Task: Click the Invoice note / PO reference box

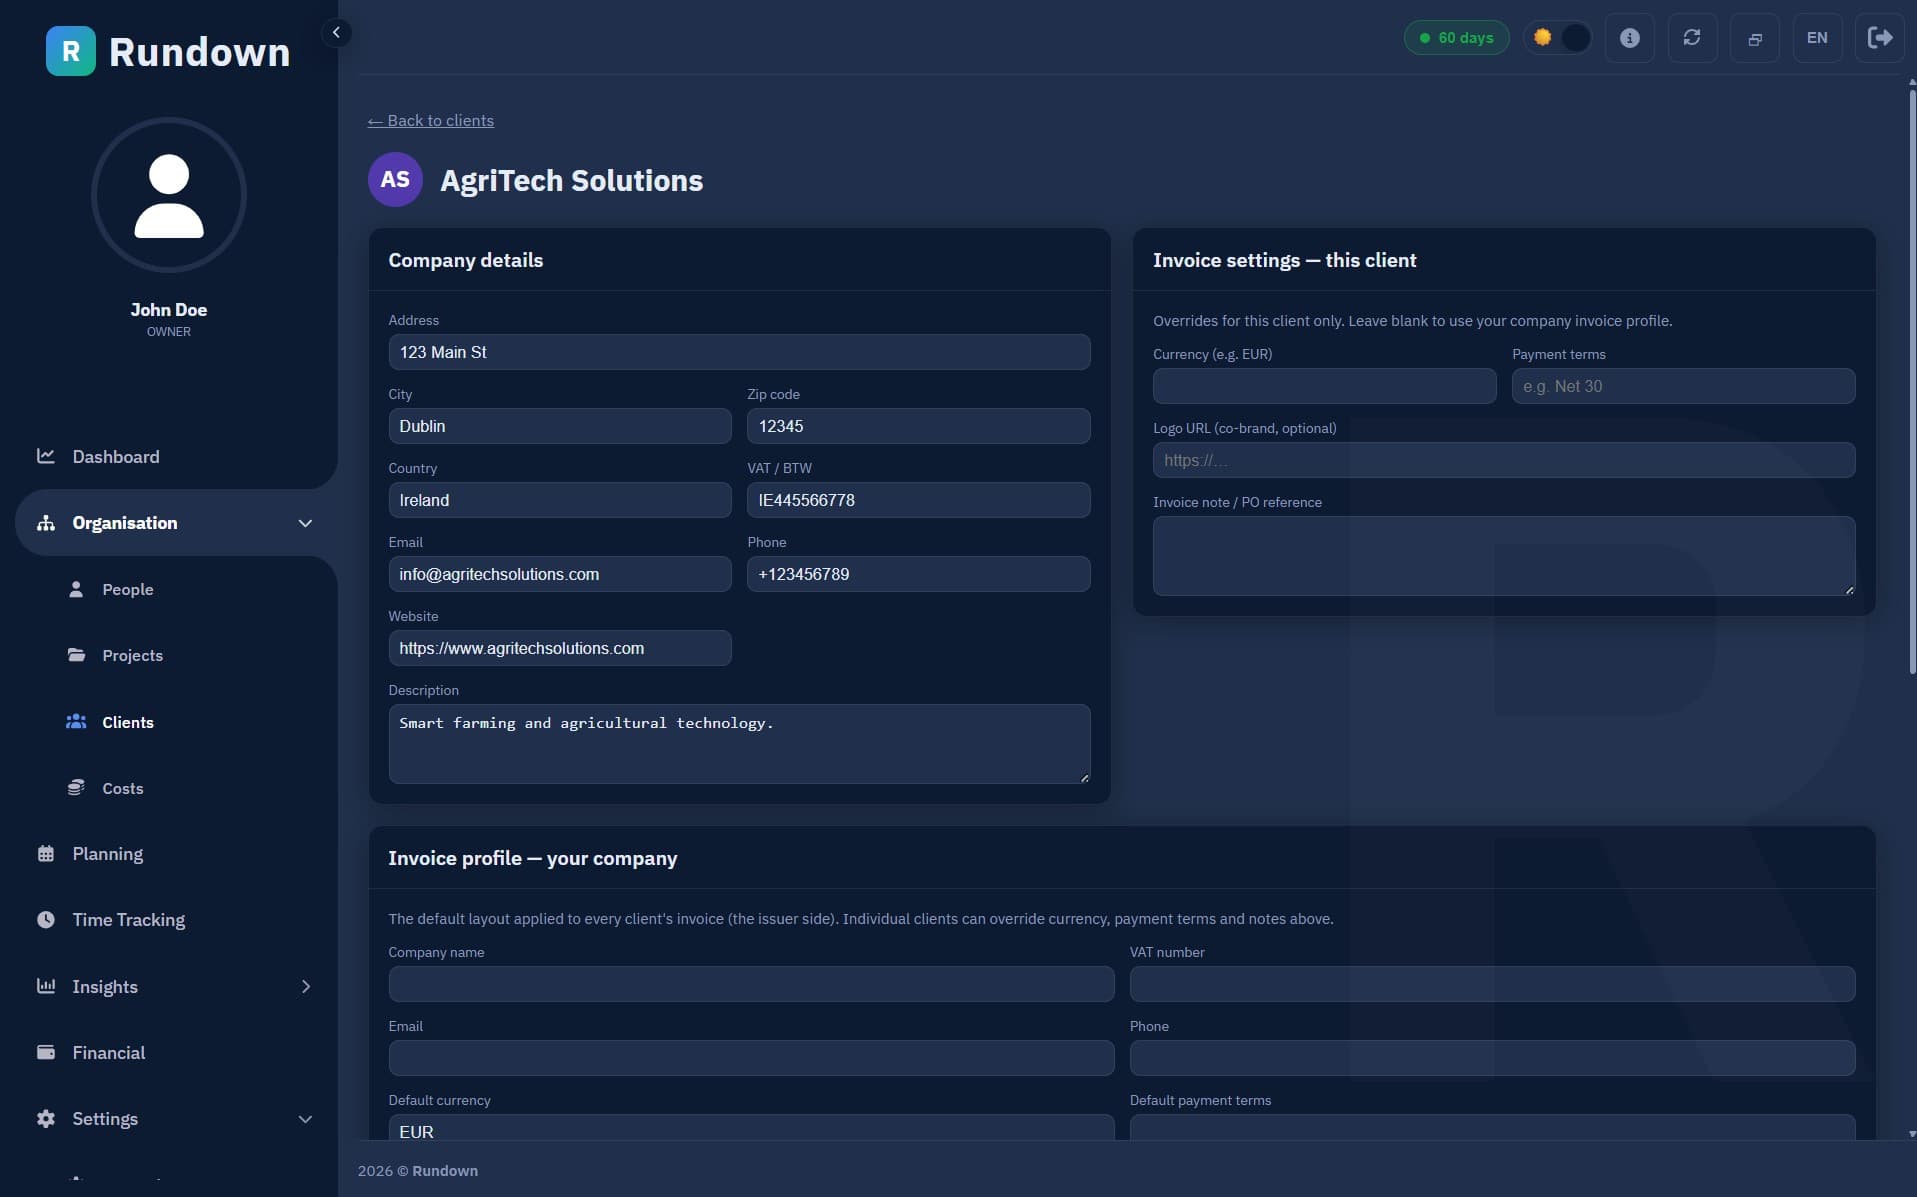Action: coord(1504,556)
